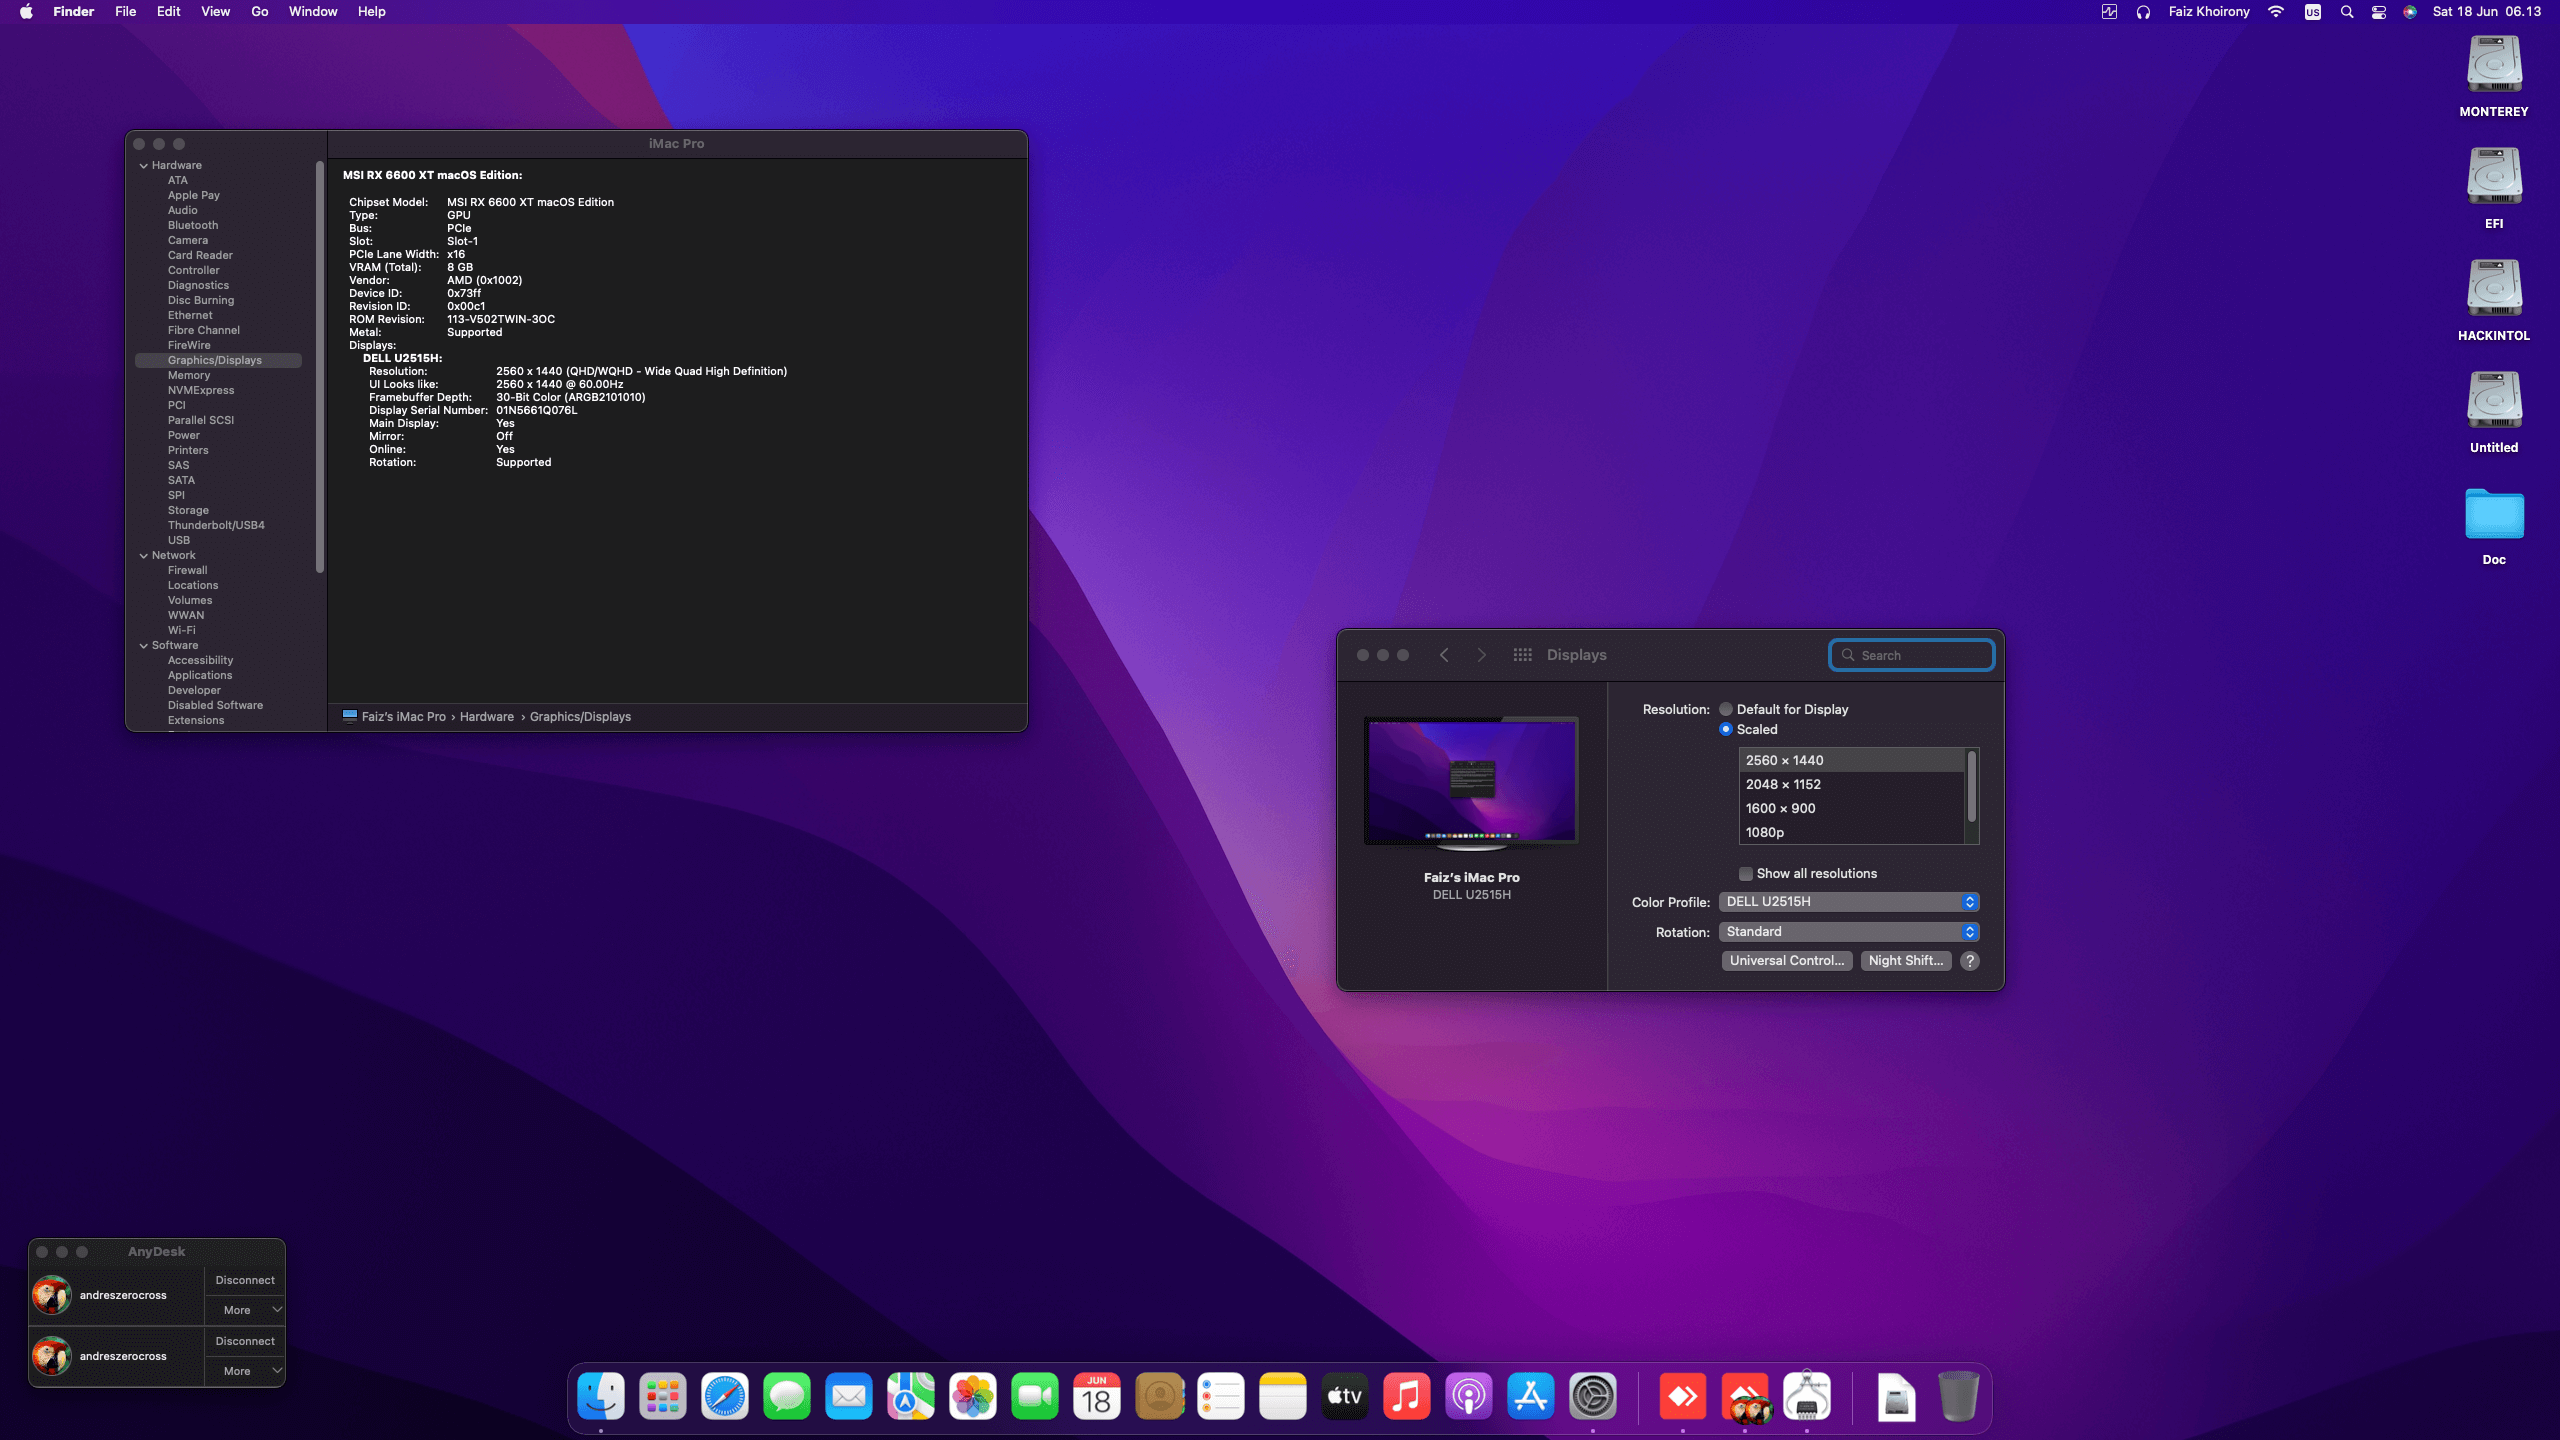This screenshot has width=2560, height=1440.
Task: Go back in Displays preferences
Action: point(1444,655)
